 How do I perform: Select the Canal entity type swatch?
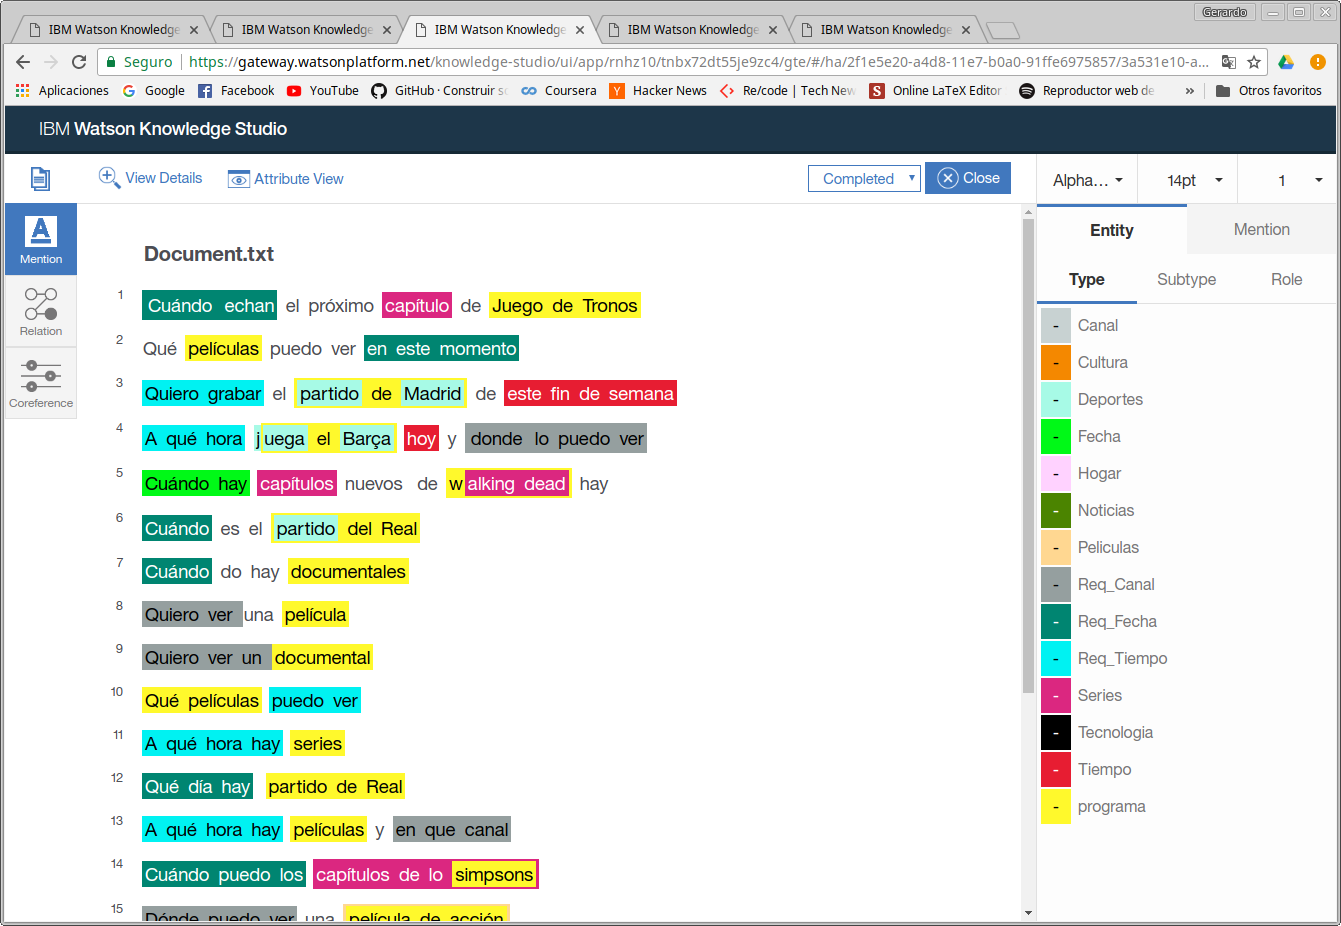(x=1056, y=325)
